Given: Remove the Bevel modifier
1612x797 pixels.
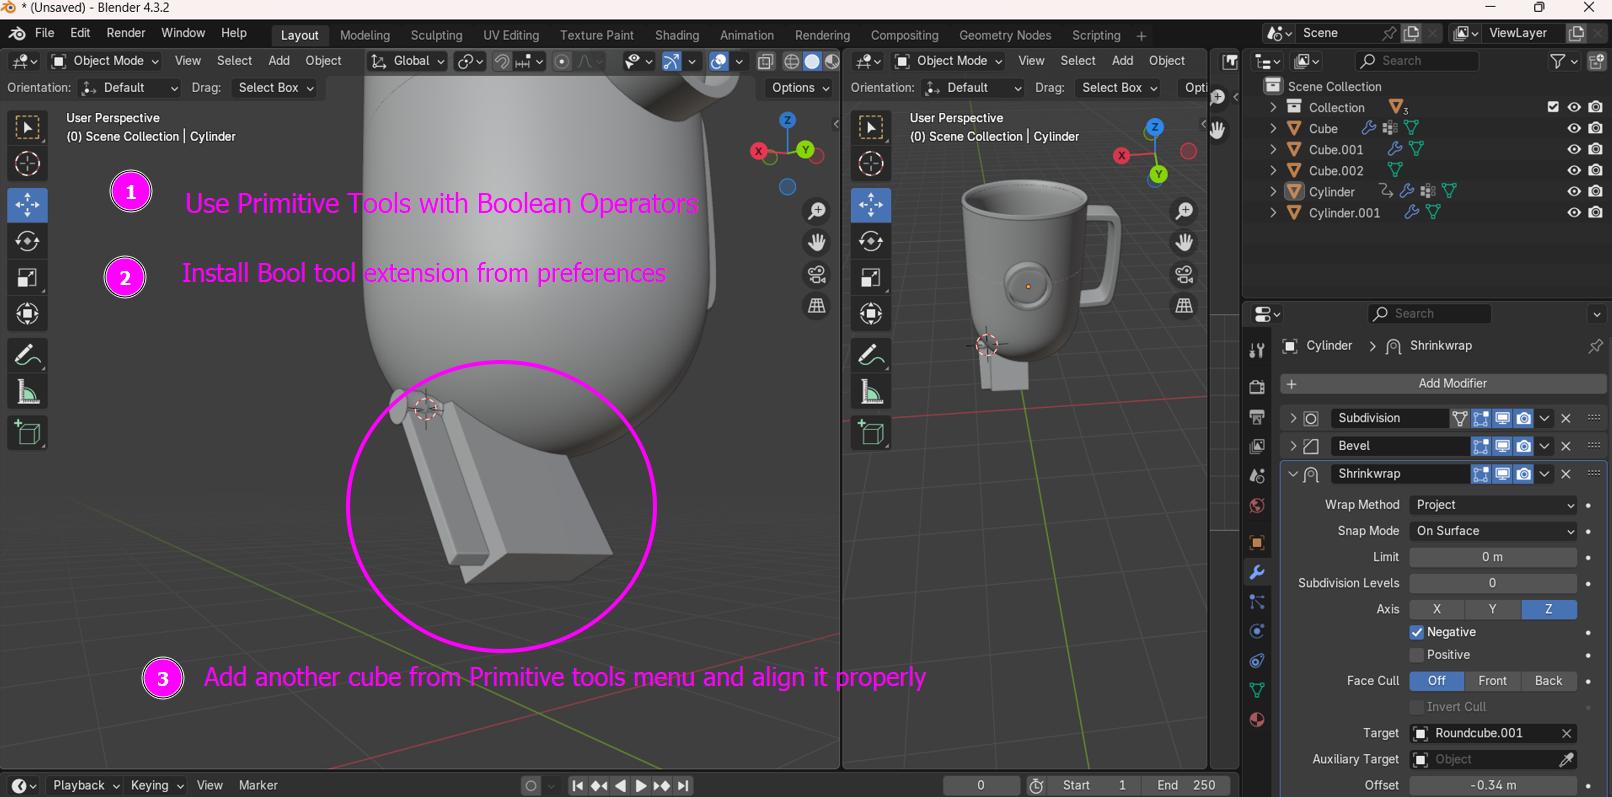Looking at the screenshot, I should click(1566, 446).
